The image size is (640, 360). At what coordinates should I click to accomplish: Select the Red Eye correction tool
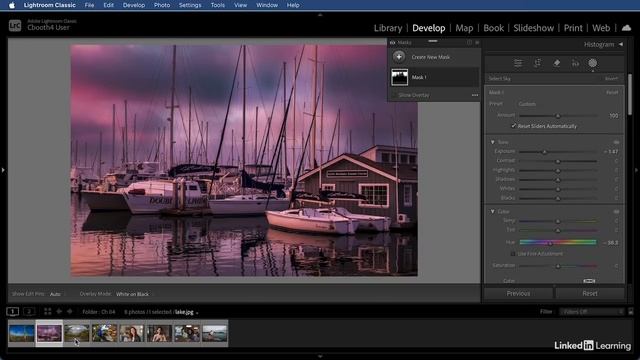[x=575, y=63]
